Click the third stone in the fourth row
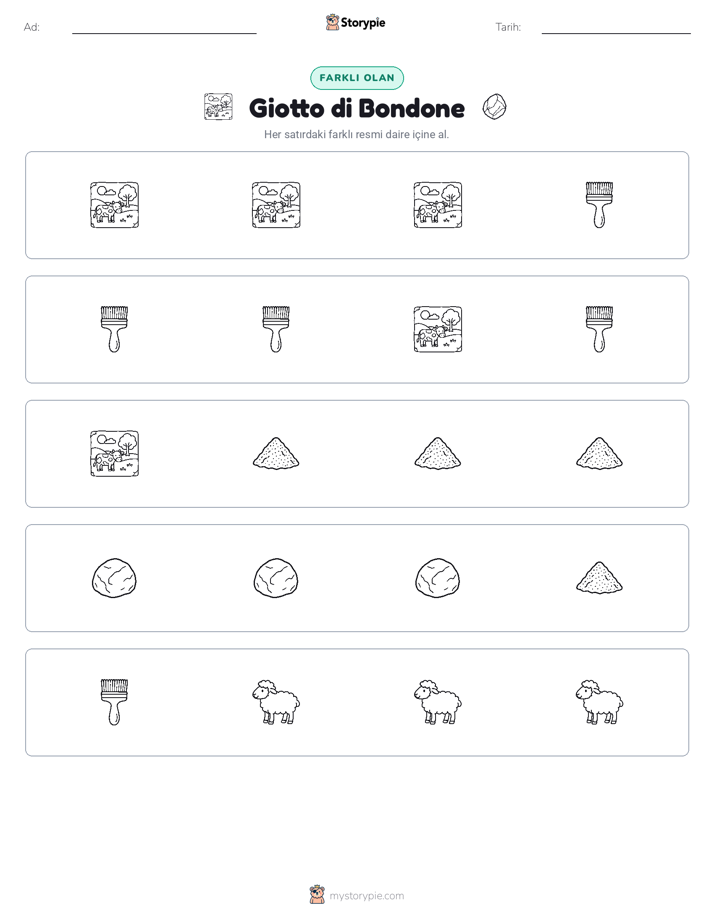714x924 pixels. click(x=438, y=578)
